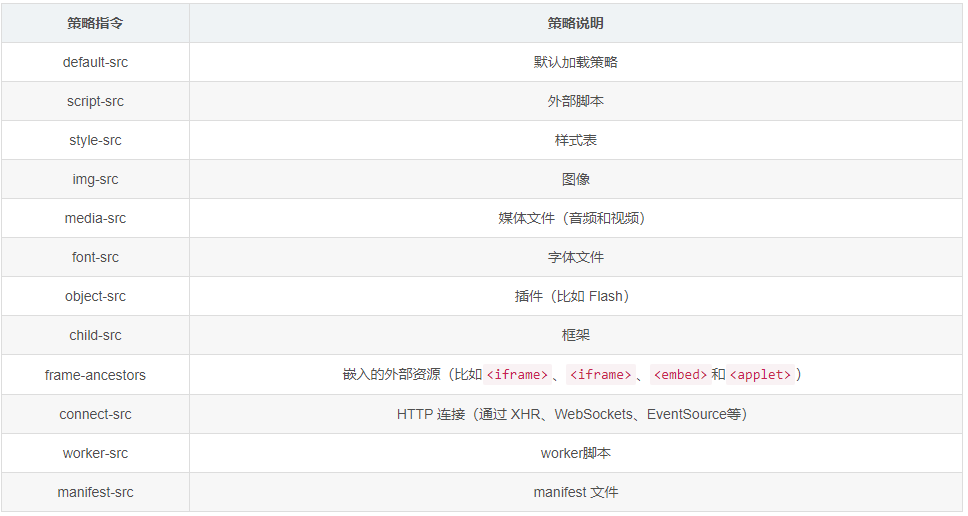Click the 媒体文件（音频和视频）description

point(572,218)
